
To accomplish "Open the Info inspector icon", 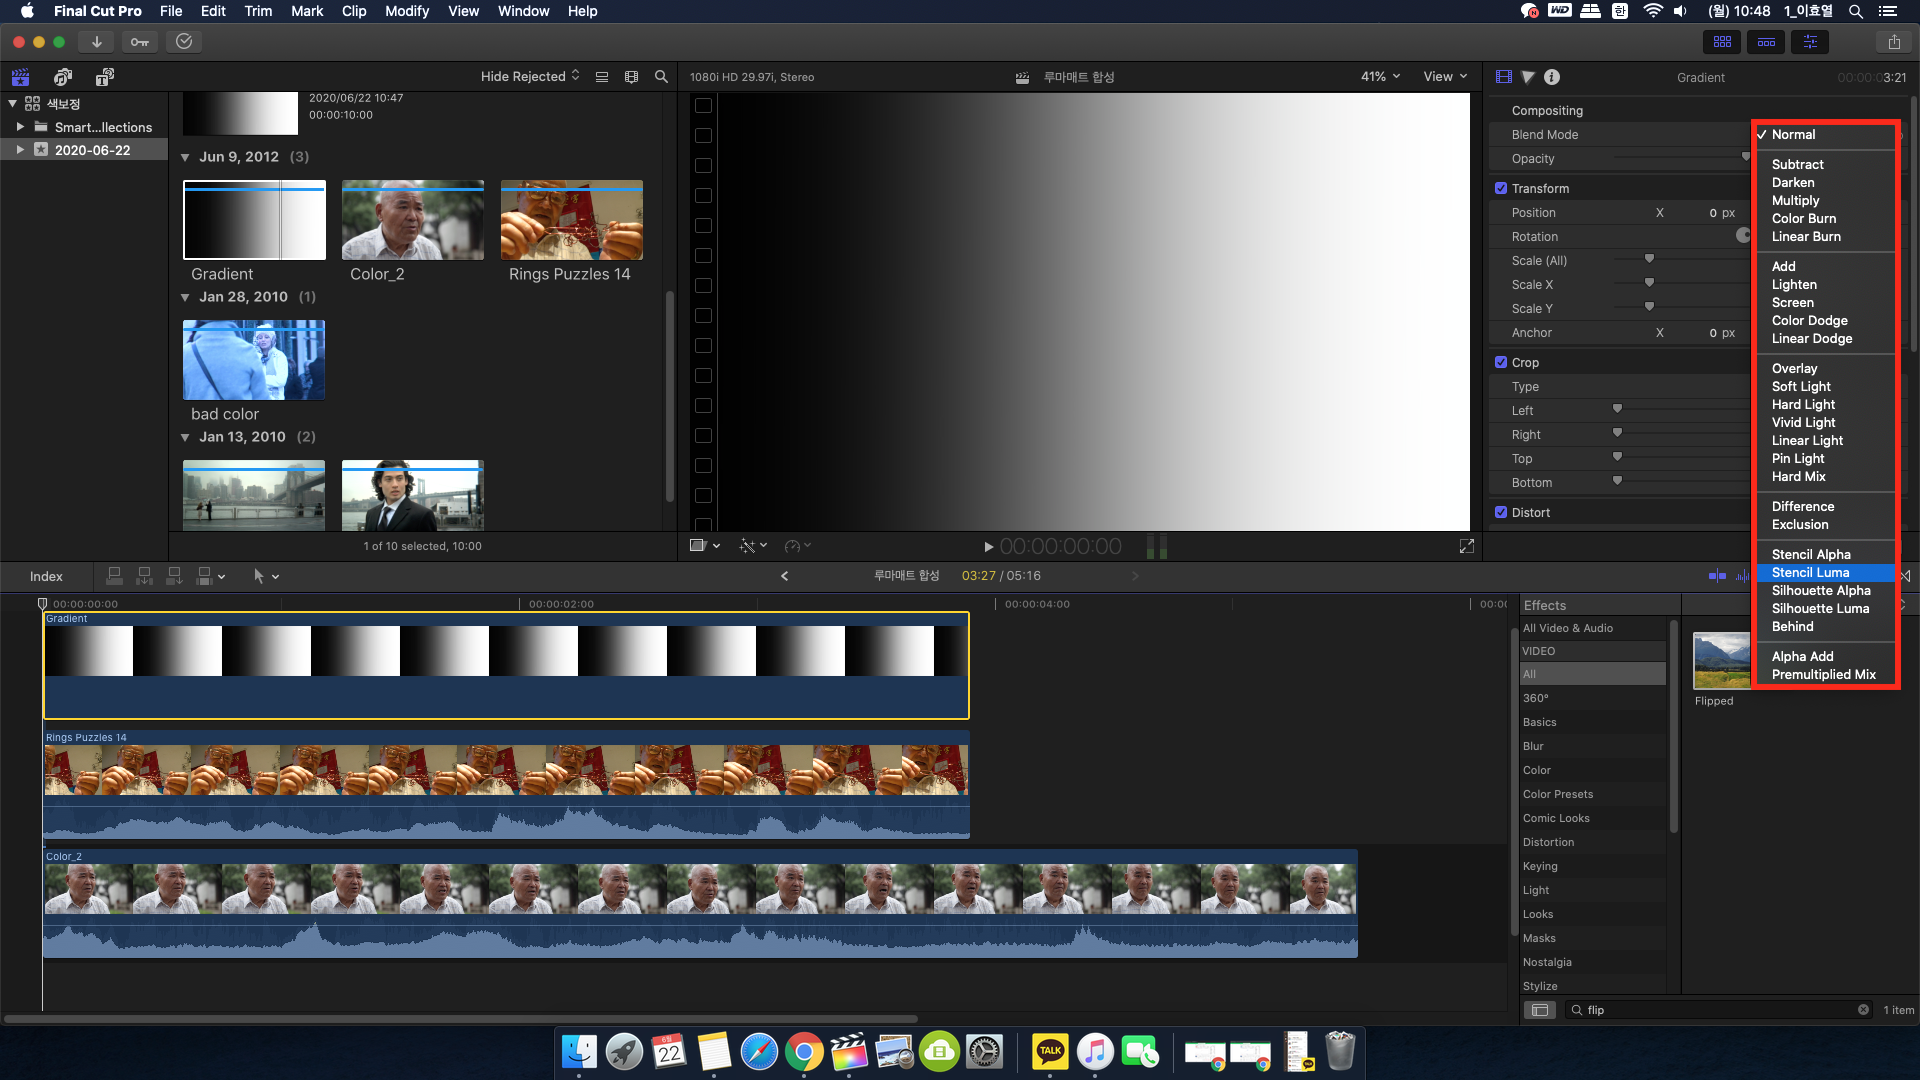I will pos(1552,77).
